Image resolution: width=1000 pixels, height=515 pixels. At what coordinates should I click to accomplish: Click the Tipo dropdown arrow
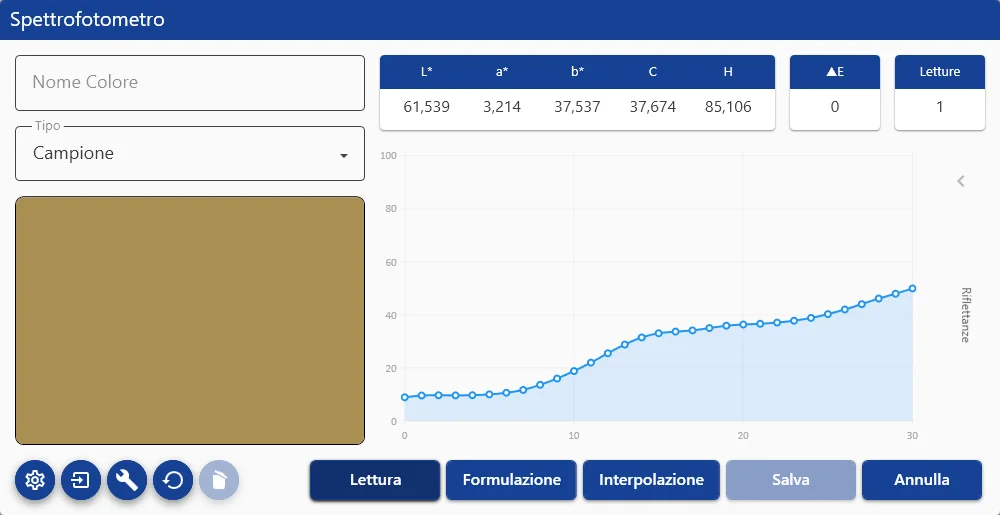pos(344,155)
